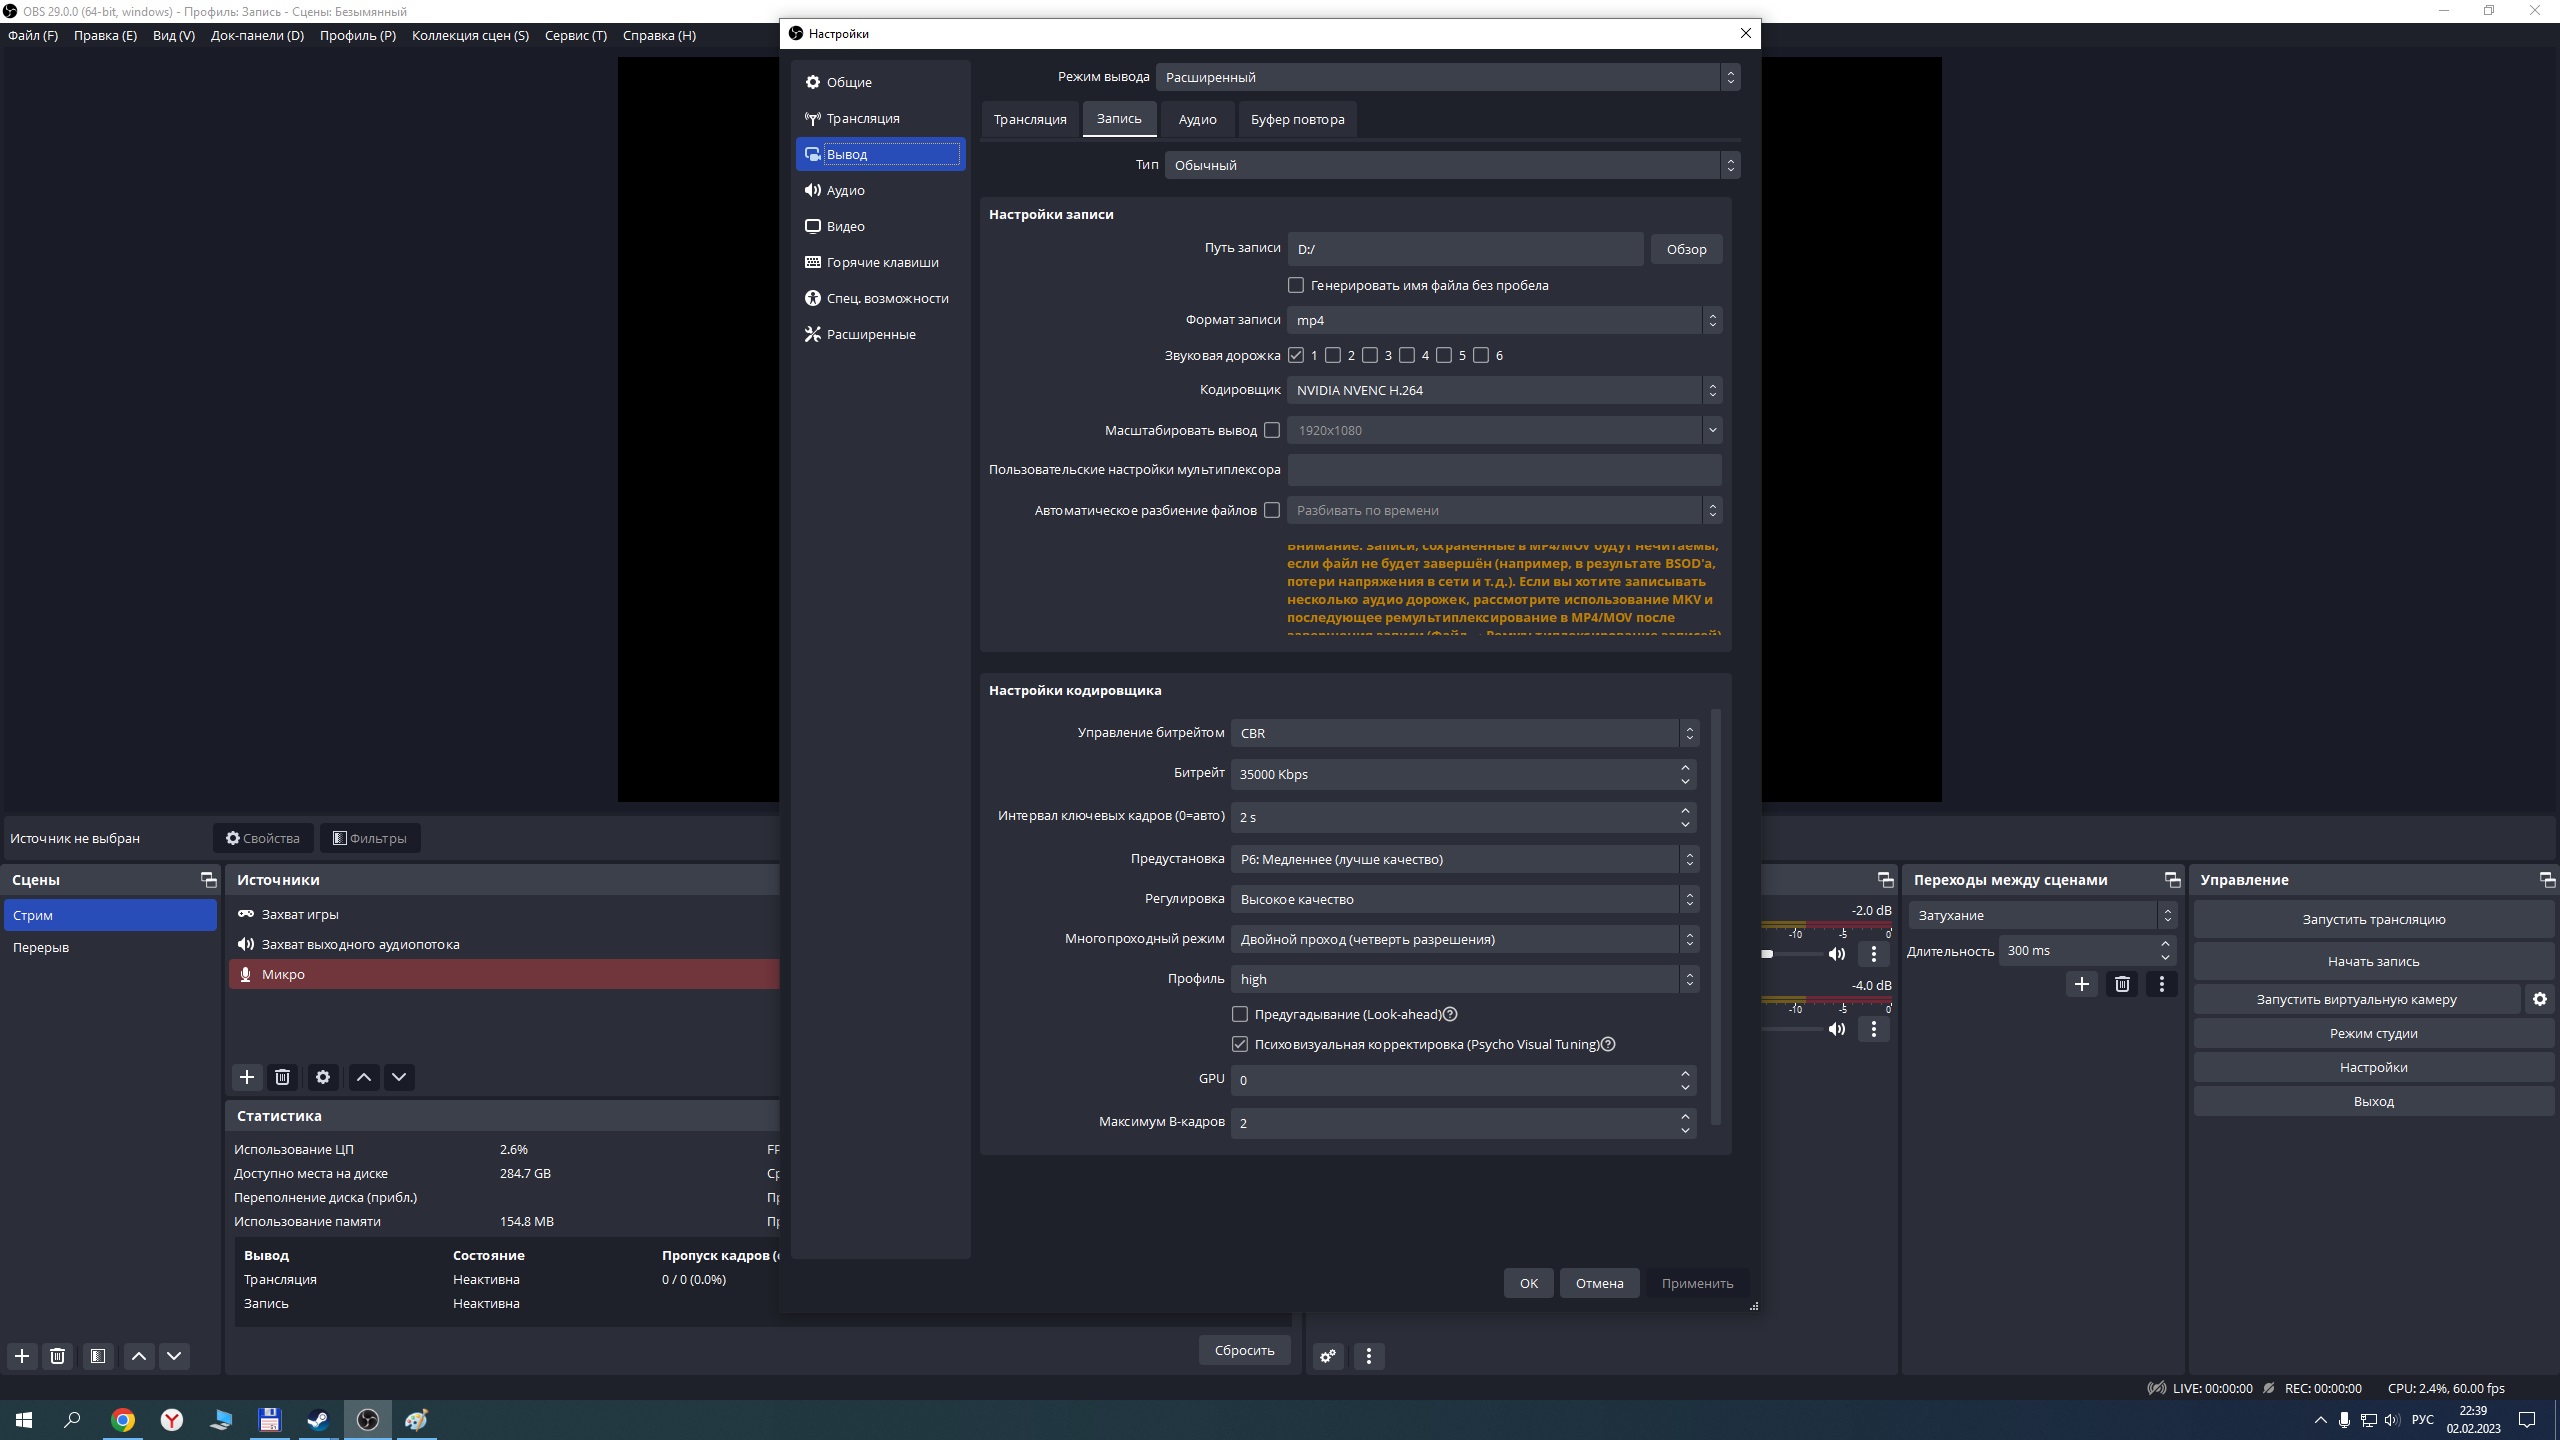Check generate file name without space
This screenshot has width=2560, height=1440.
(x=1296, y=285)
